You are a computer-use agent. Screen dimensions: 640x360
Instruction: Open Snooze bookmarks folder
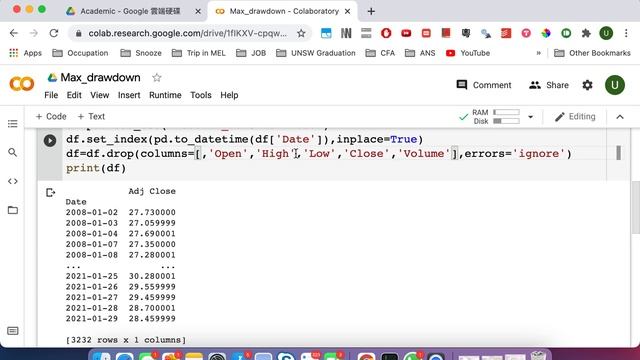coord(141,53)
